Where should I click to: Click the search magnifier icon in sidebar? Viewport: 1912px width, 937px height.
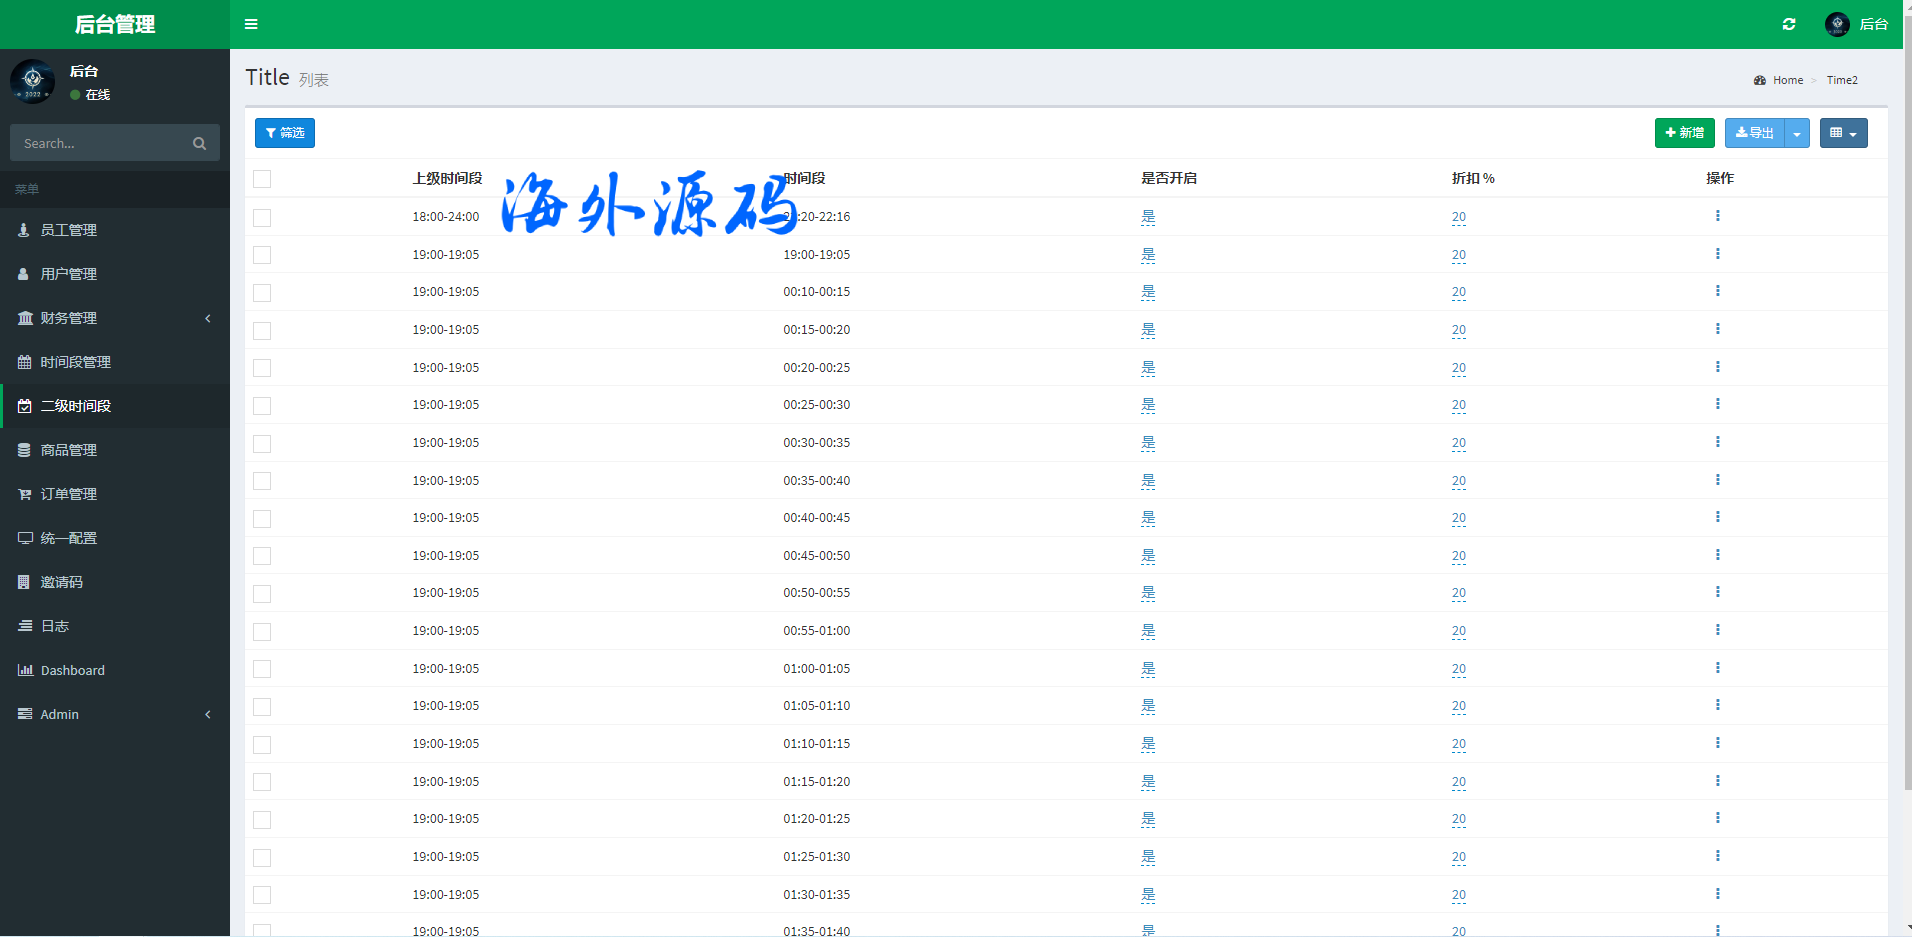199,143
